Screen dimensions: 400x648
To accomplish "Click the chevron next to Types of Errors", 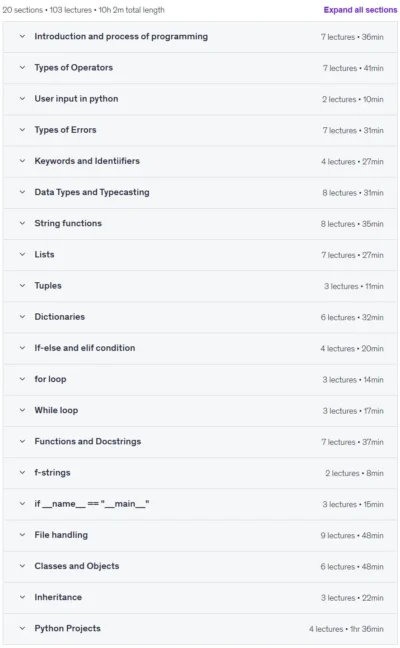I will point(22,130).
